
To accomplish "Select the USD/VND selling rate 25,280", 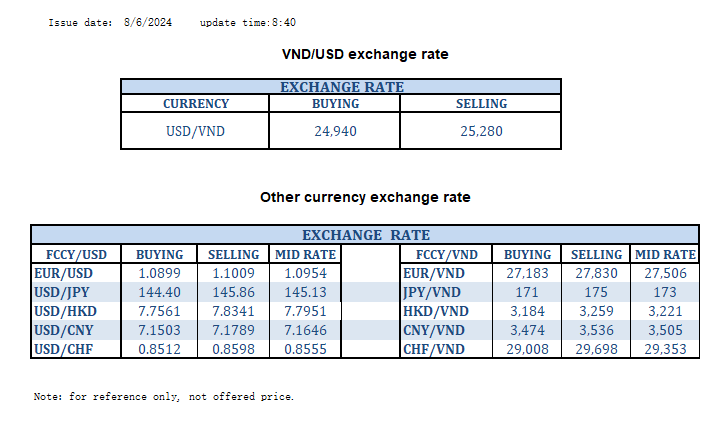I will pos(481,130).
